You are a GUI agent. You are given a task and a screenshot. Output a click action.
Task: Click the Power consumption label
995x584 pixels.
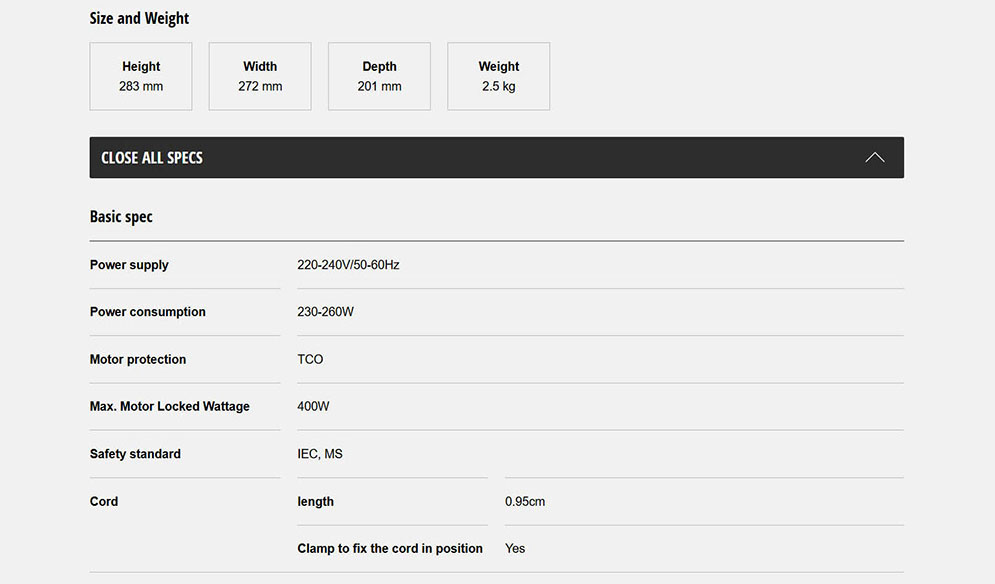pyautogui.click(x=147, y=312)
